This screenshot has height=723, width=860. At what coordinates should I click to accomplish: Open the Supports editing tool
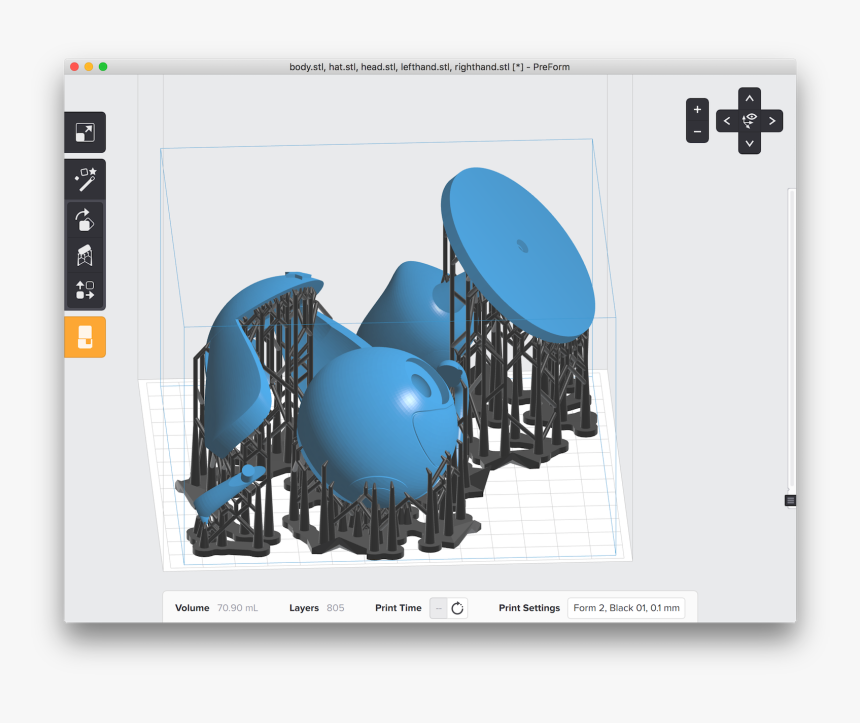[x=85, y=252]
